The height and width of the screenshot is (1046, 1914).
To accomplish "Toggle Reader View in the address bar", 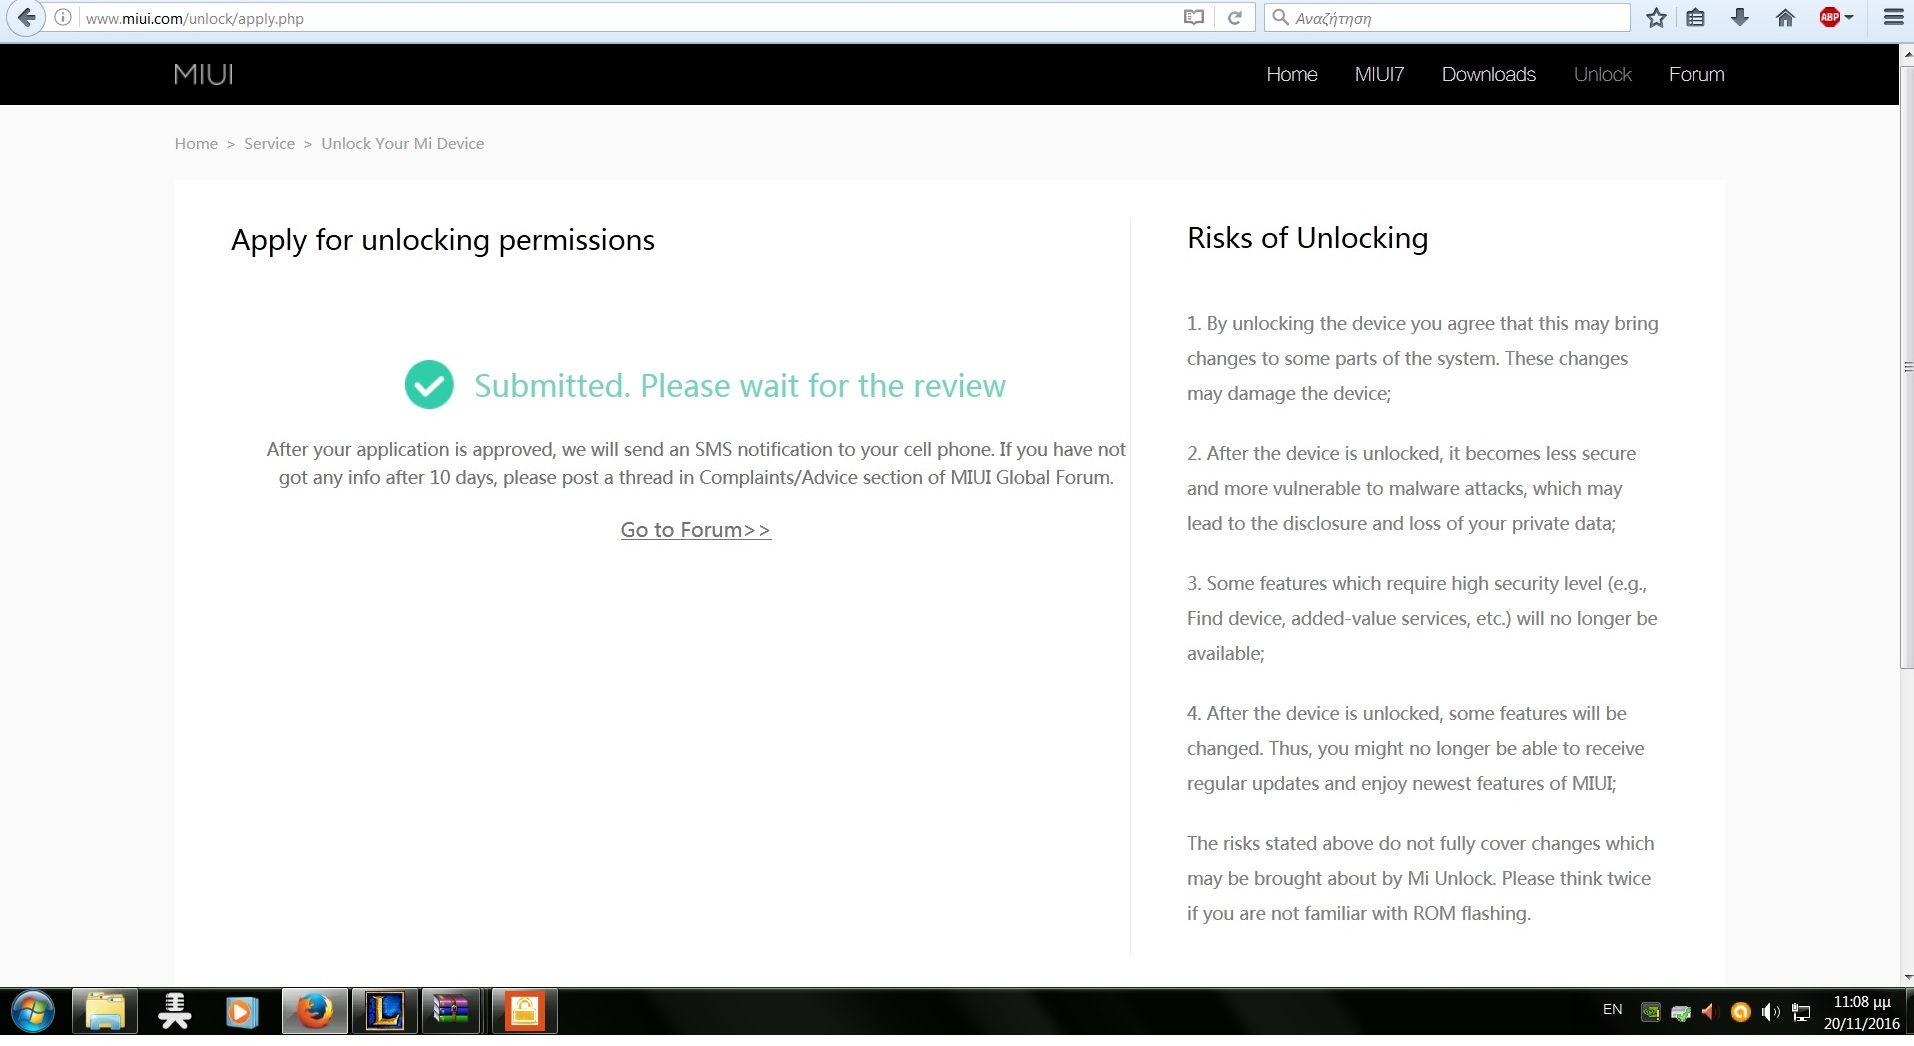I will click(1193, 18).
